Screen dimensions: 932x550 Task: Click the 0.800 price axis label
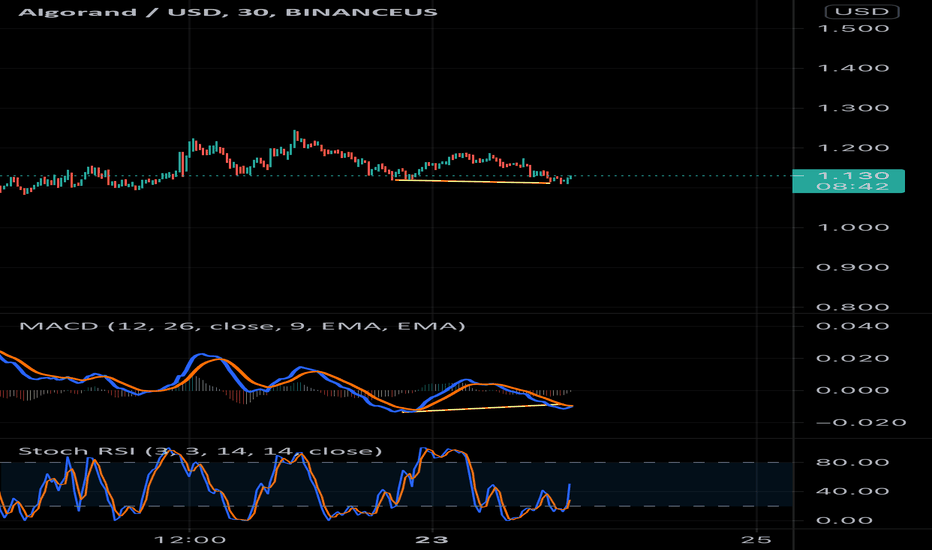pyautogui.click(x=854, y=307)
